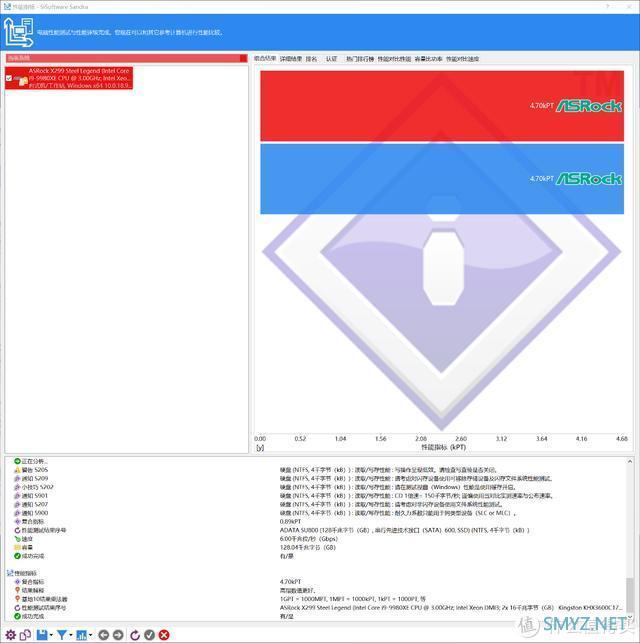Click the ADATA SU800 drive description text
The image size is (640, 643).
coord(404,530)
